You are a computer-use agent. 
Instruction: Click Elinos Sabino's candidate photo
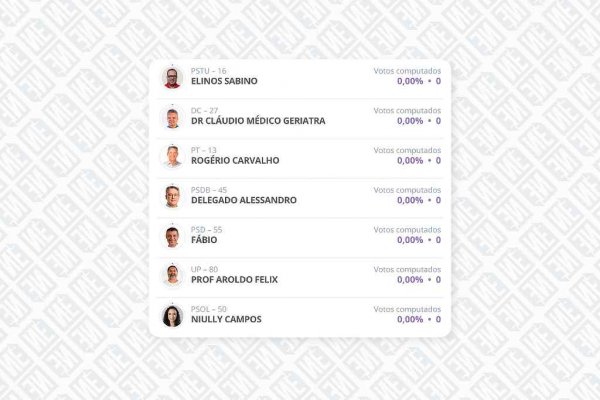click(x=172, y=77)
